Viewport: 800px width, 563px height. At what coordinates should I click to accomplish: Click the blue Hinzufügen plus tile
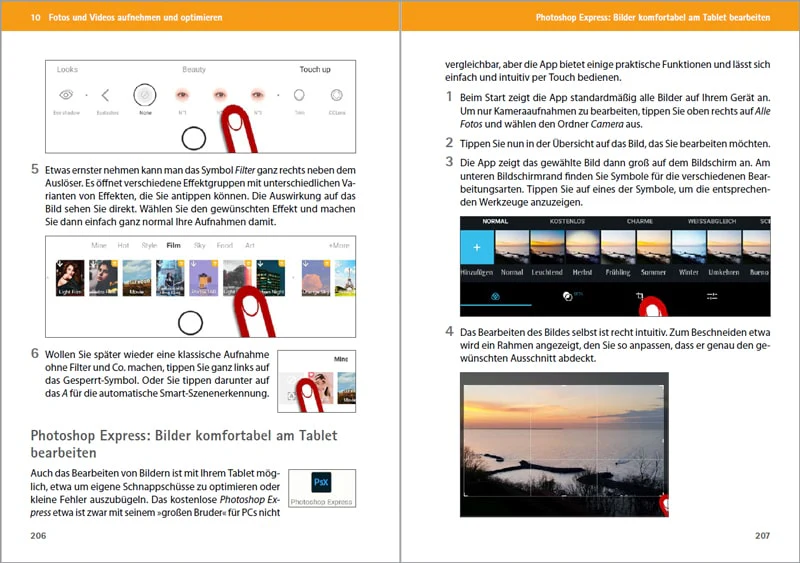(x=477, y=248)
